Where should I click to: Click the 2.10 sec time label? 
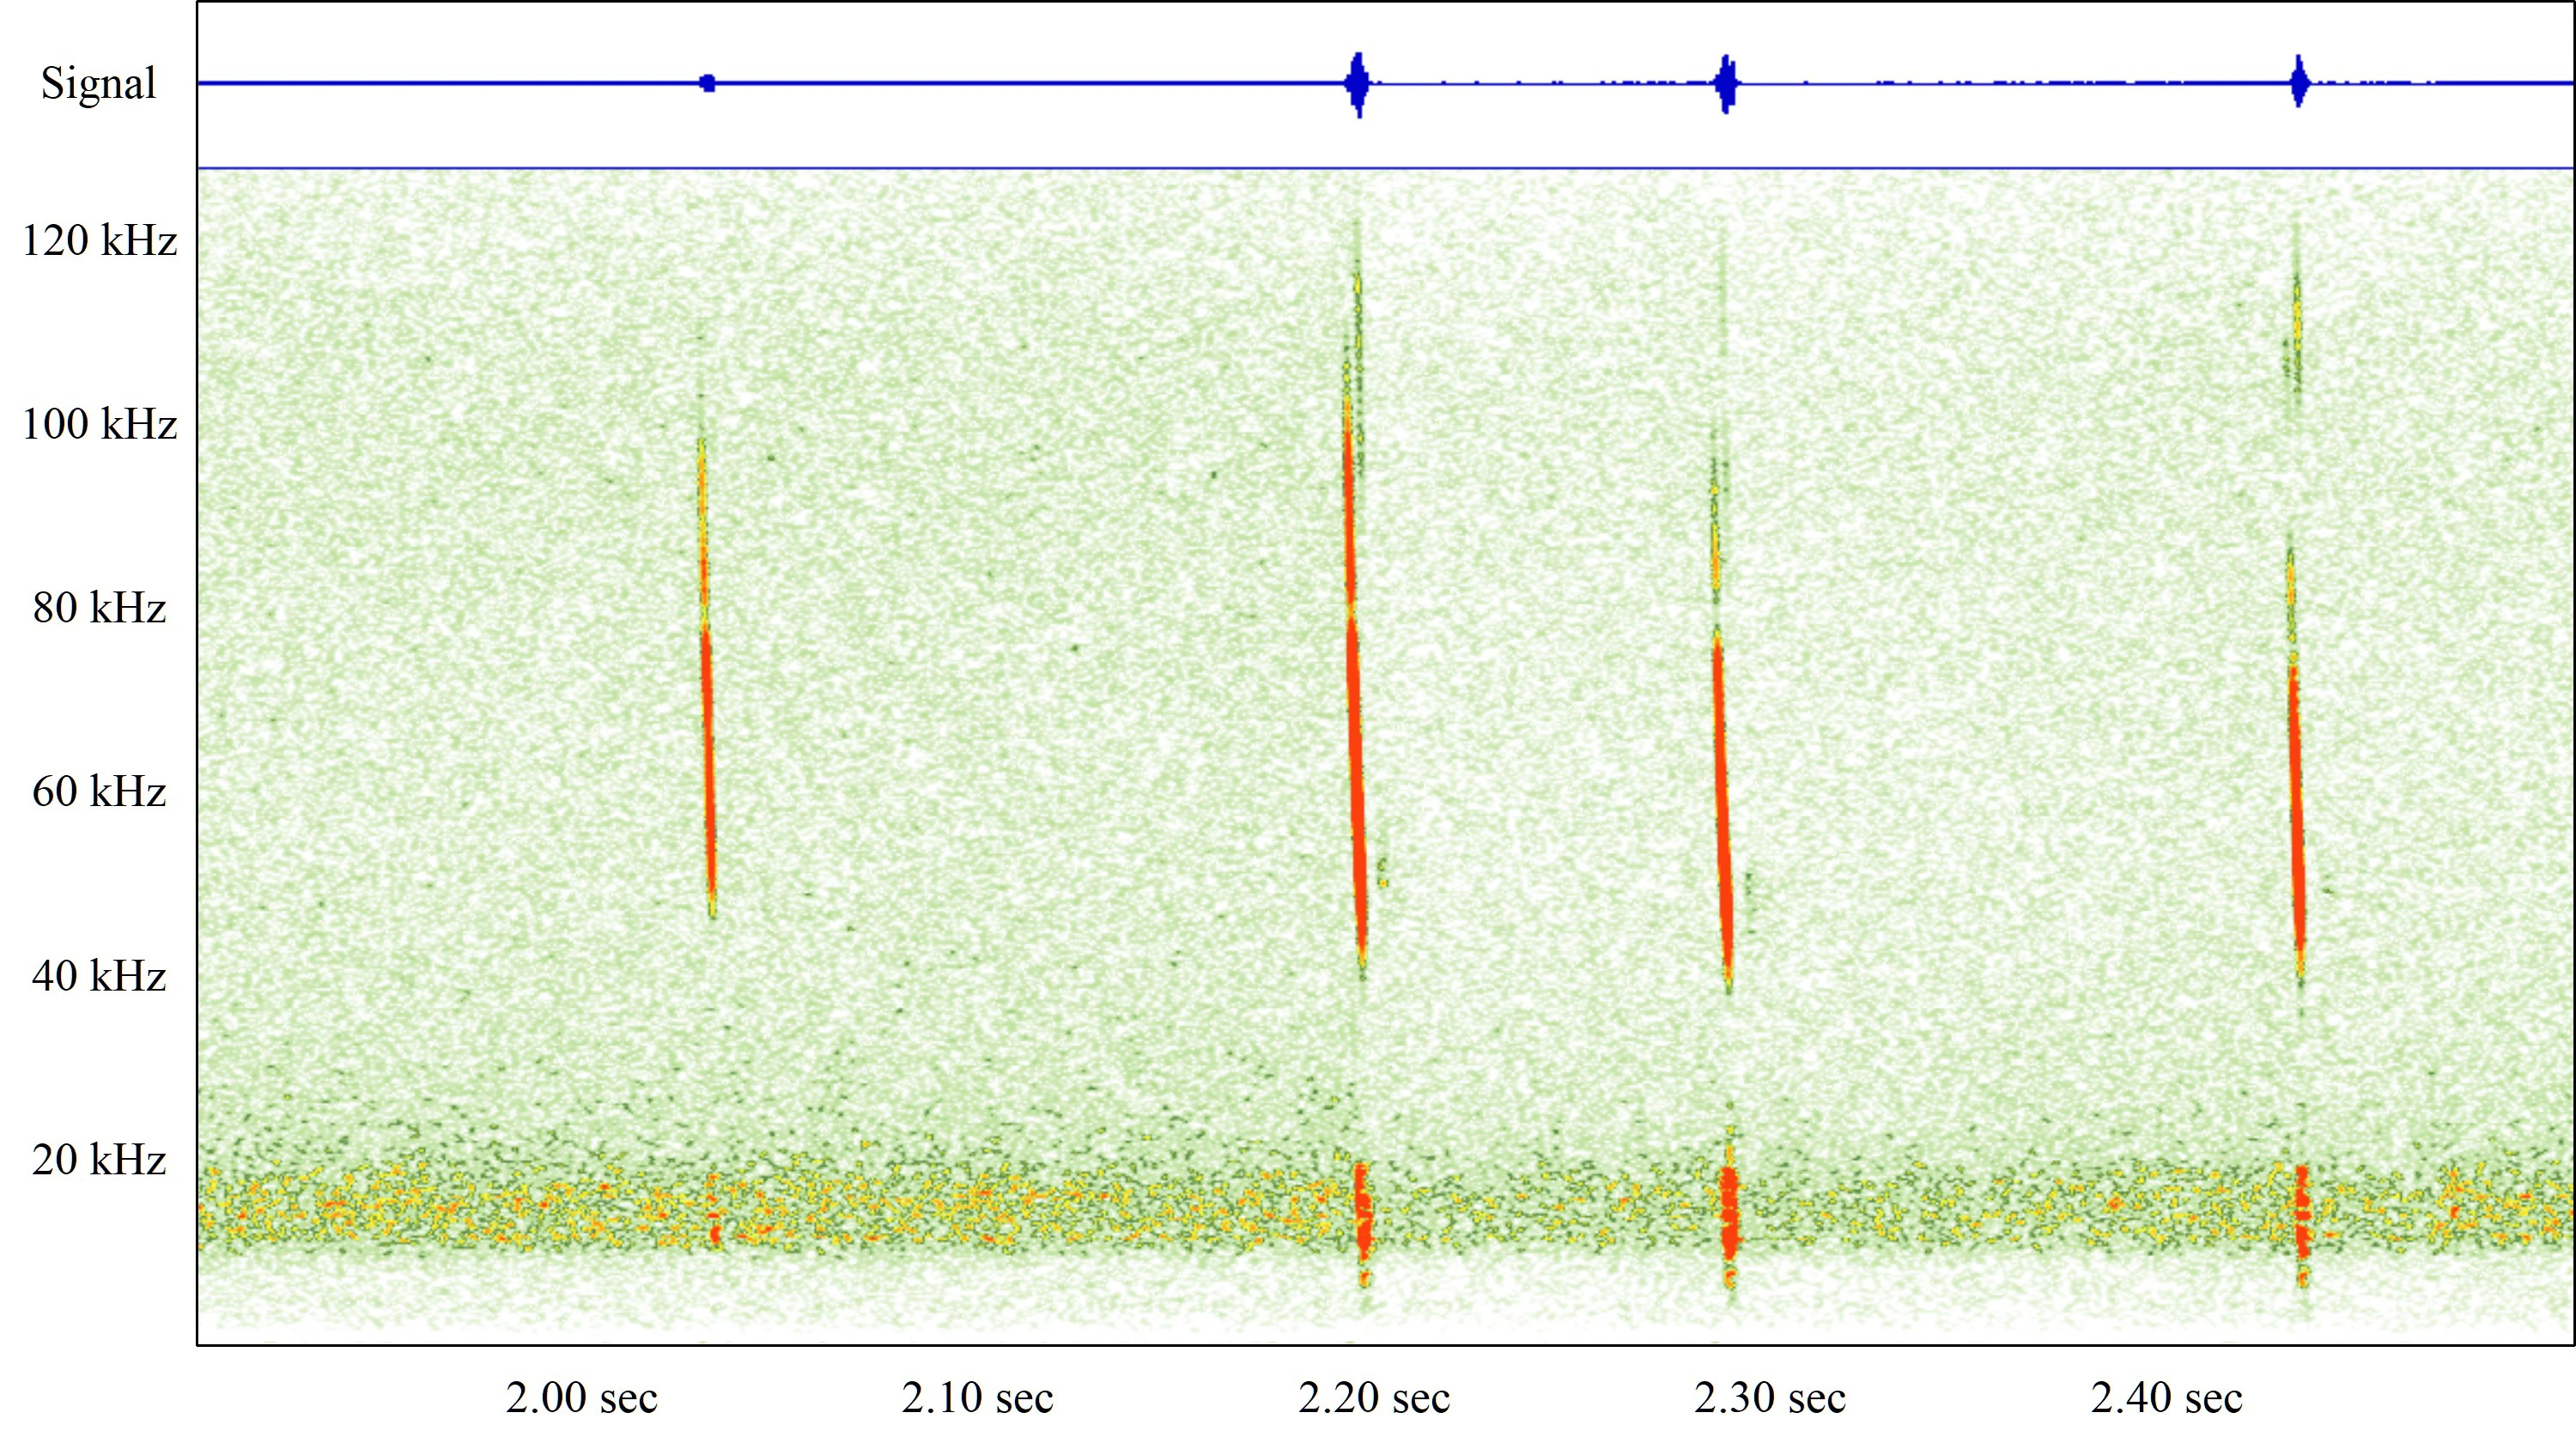click(x=978, y=1397)
